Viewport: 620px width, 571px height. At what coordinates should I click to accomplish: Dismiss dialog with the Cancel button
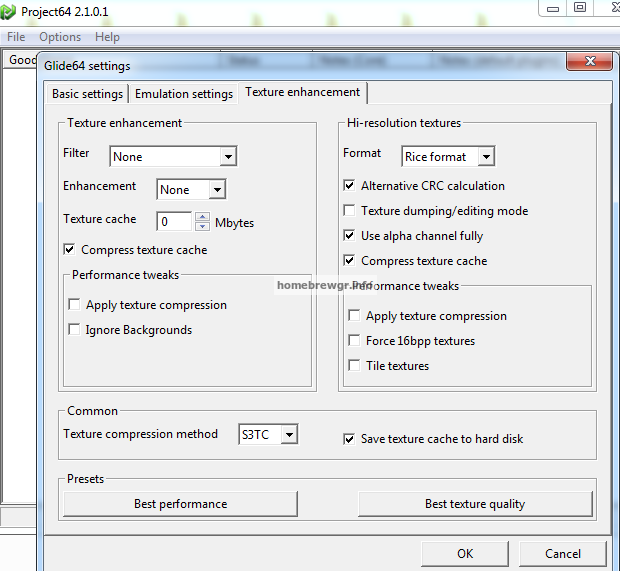coord(563,554)
